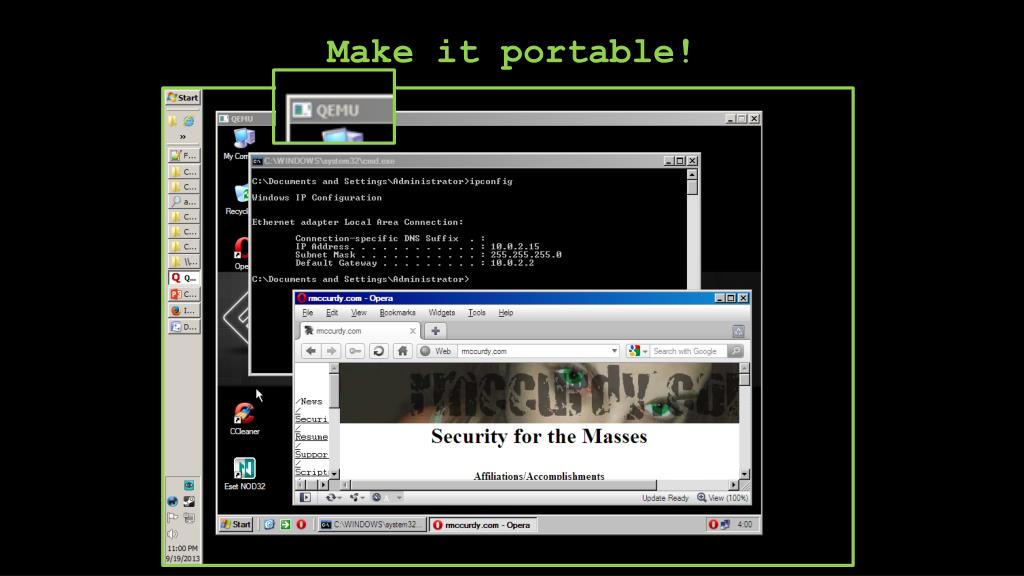
Task: Click Update Ready in Opera status bar
Action: (x=665, y=498)
